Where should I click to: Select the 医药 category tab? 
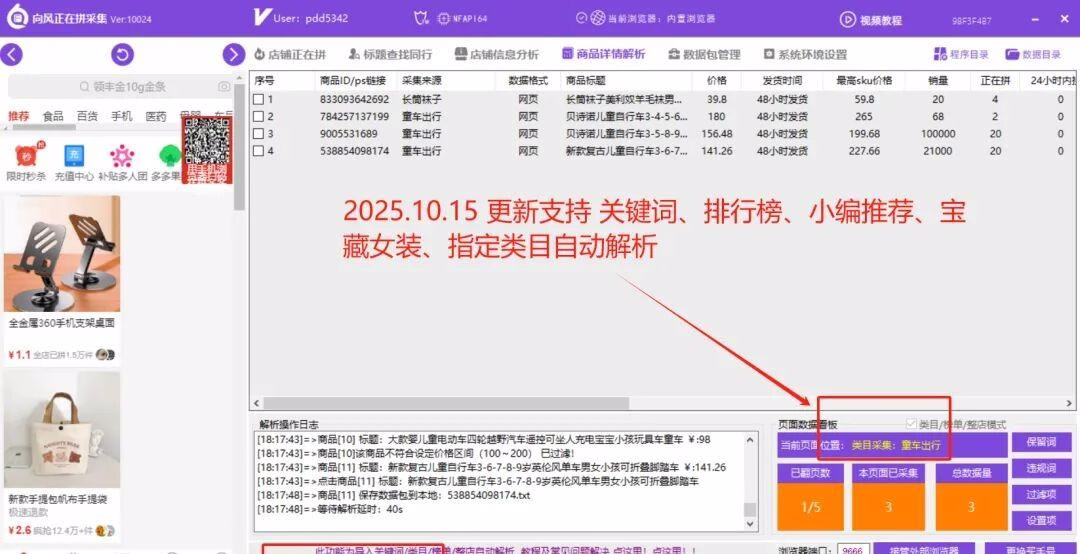pyautogui.click(x=156, y=116)
